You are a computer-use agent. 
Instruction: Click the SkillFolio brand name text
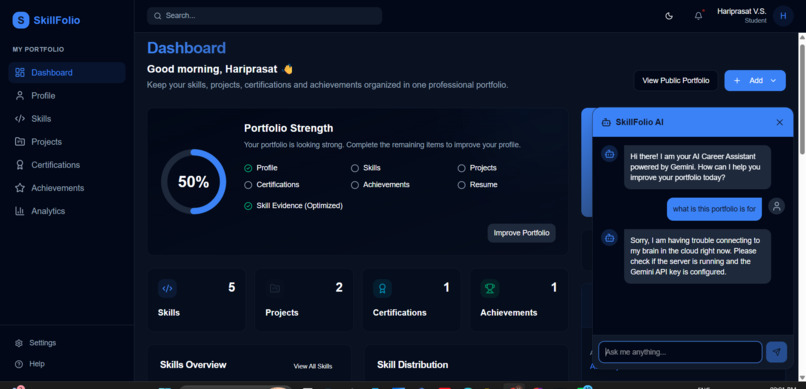coord(57,21)
